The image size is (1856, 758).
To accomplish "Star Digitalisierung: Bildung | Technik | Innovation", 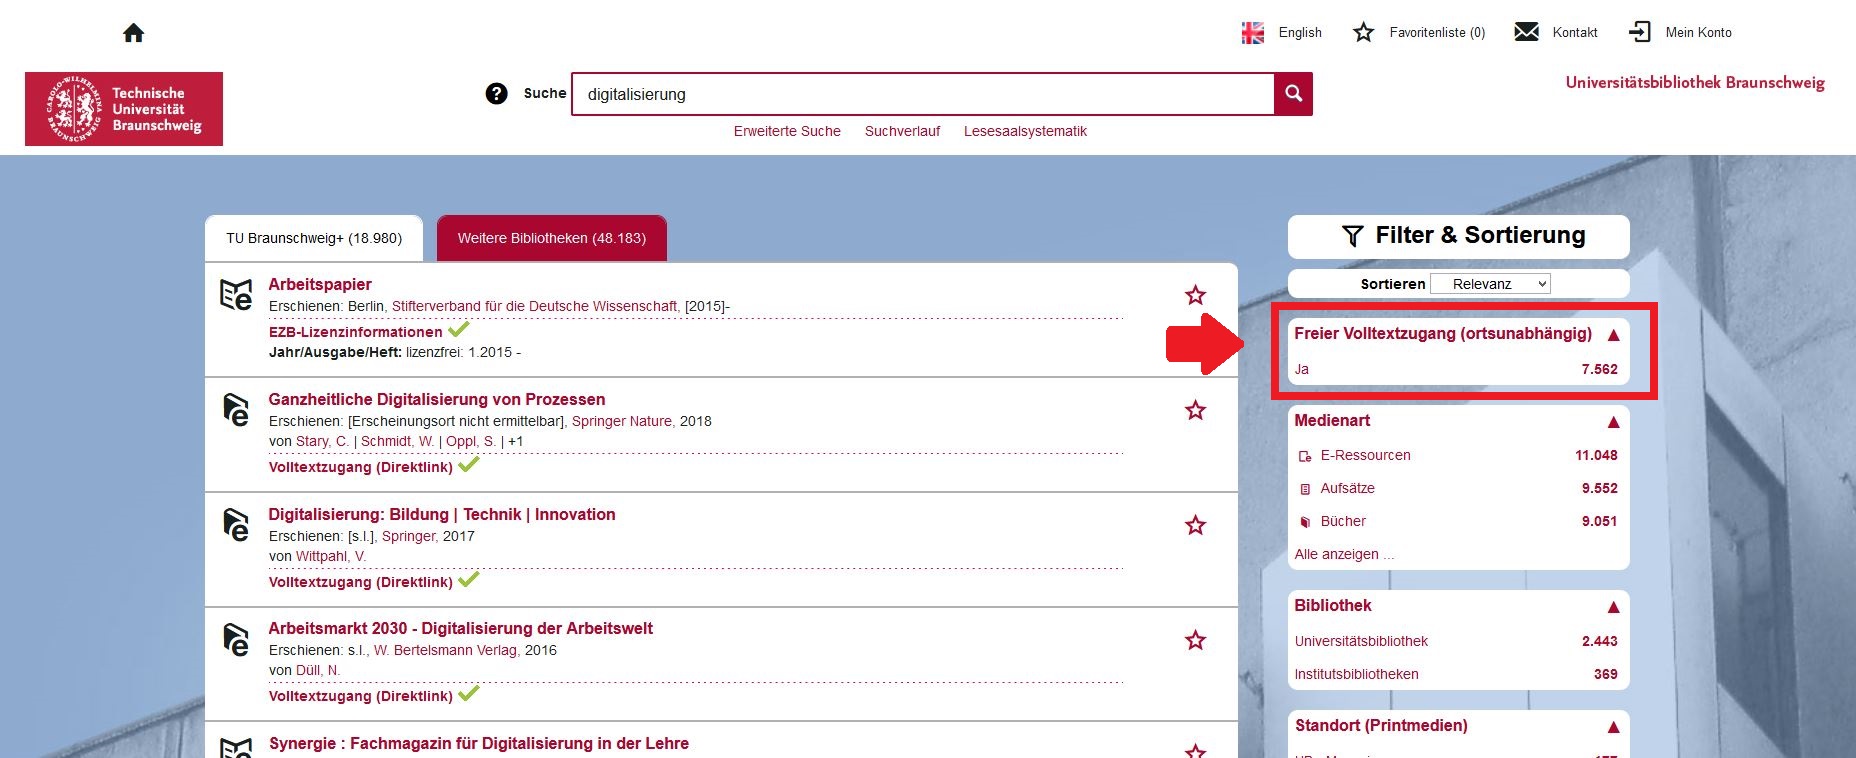I will (x=1195, y=525).
